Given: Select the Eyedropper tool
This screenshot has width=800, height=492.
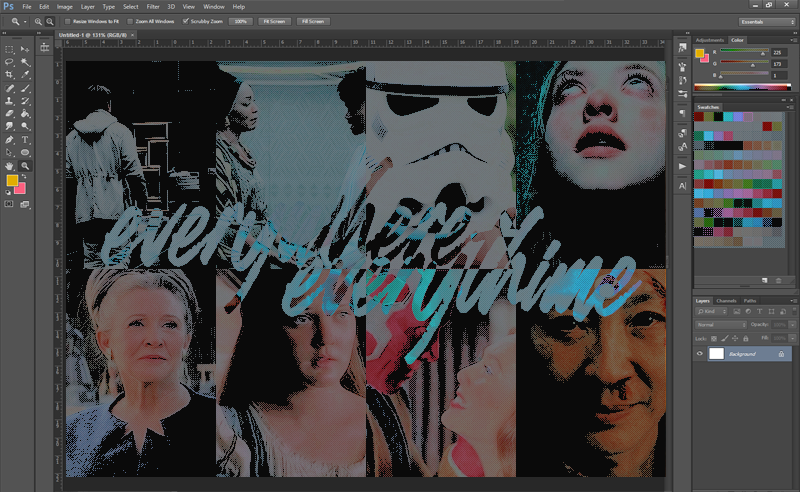Looking at the screenshot, I should [x=24, y=75].
